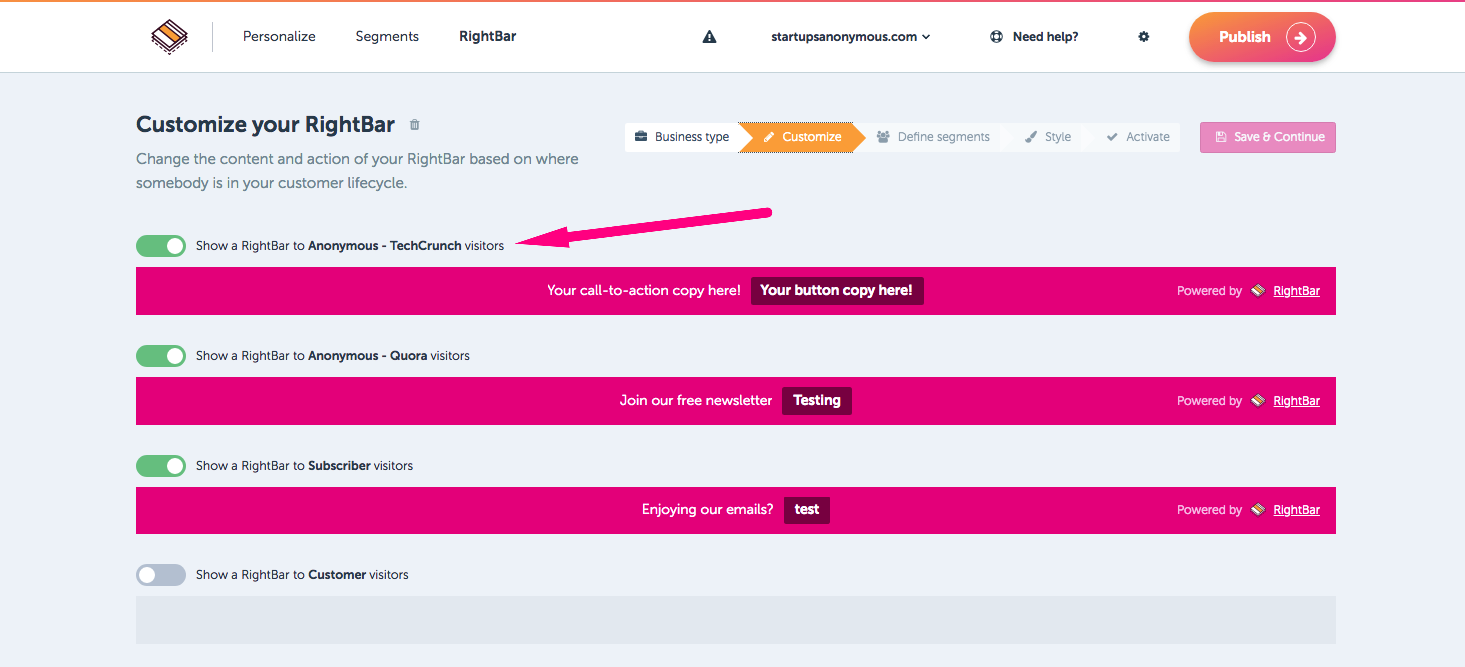Viewport: 1465px width, 667px height.
Task: Jump to the Define segments step
Action: (933, 137)
